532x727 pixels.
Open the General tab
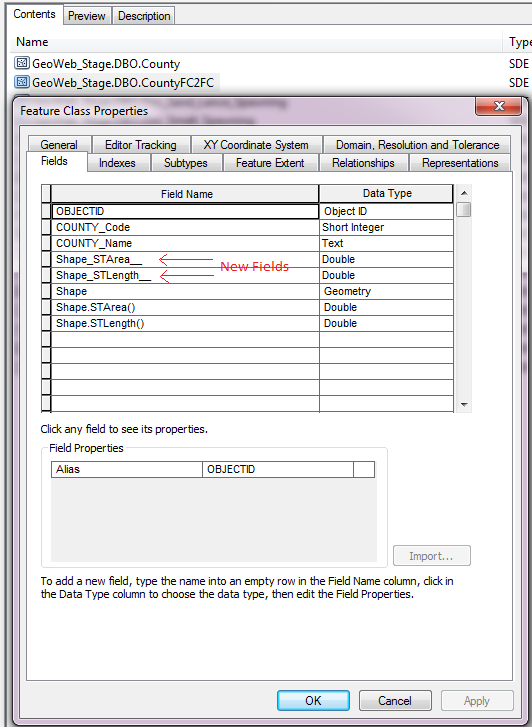point(59,145)
